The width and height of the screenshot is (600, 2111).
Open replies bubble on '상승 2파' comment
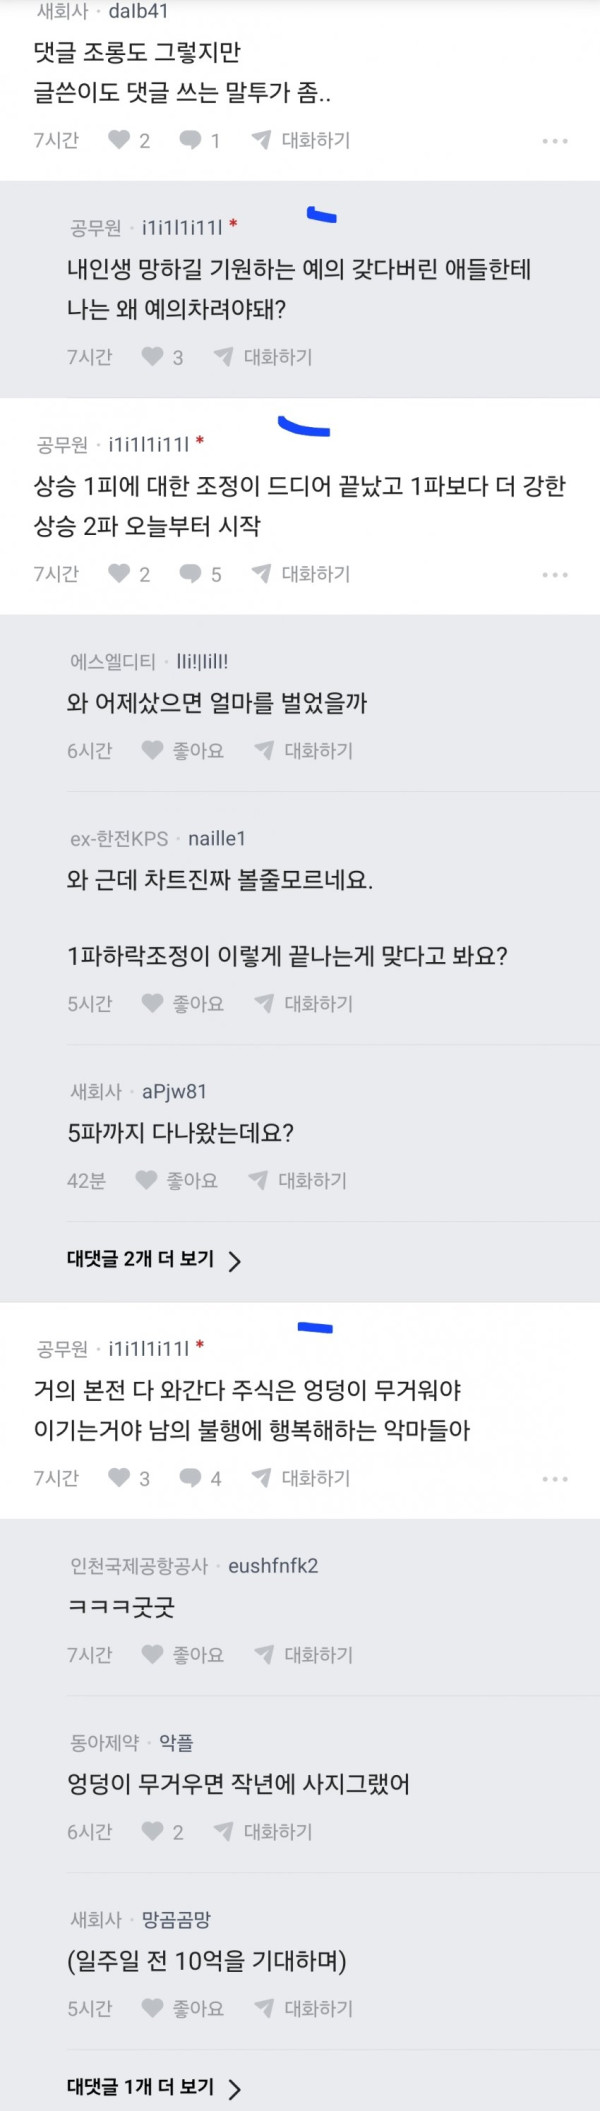[x=190, y=573]
